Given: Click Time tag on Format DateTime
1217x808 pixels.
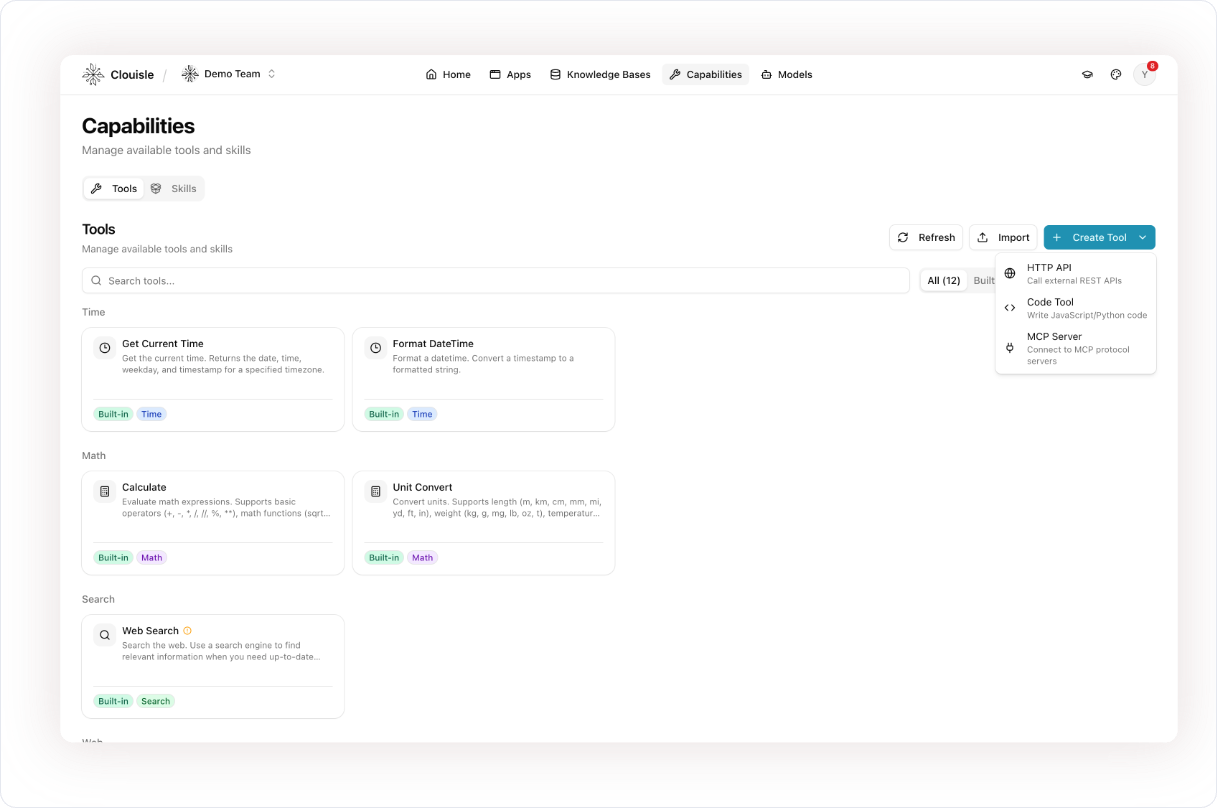Looking at the screenshot, I should (x=422, y=414).
